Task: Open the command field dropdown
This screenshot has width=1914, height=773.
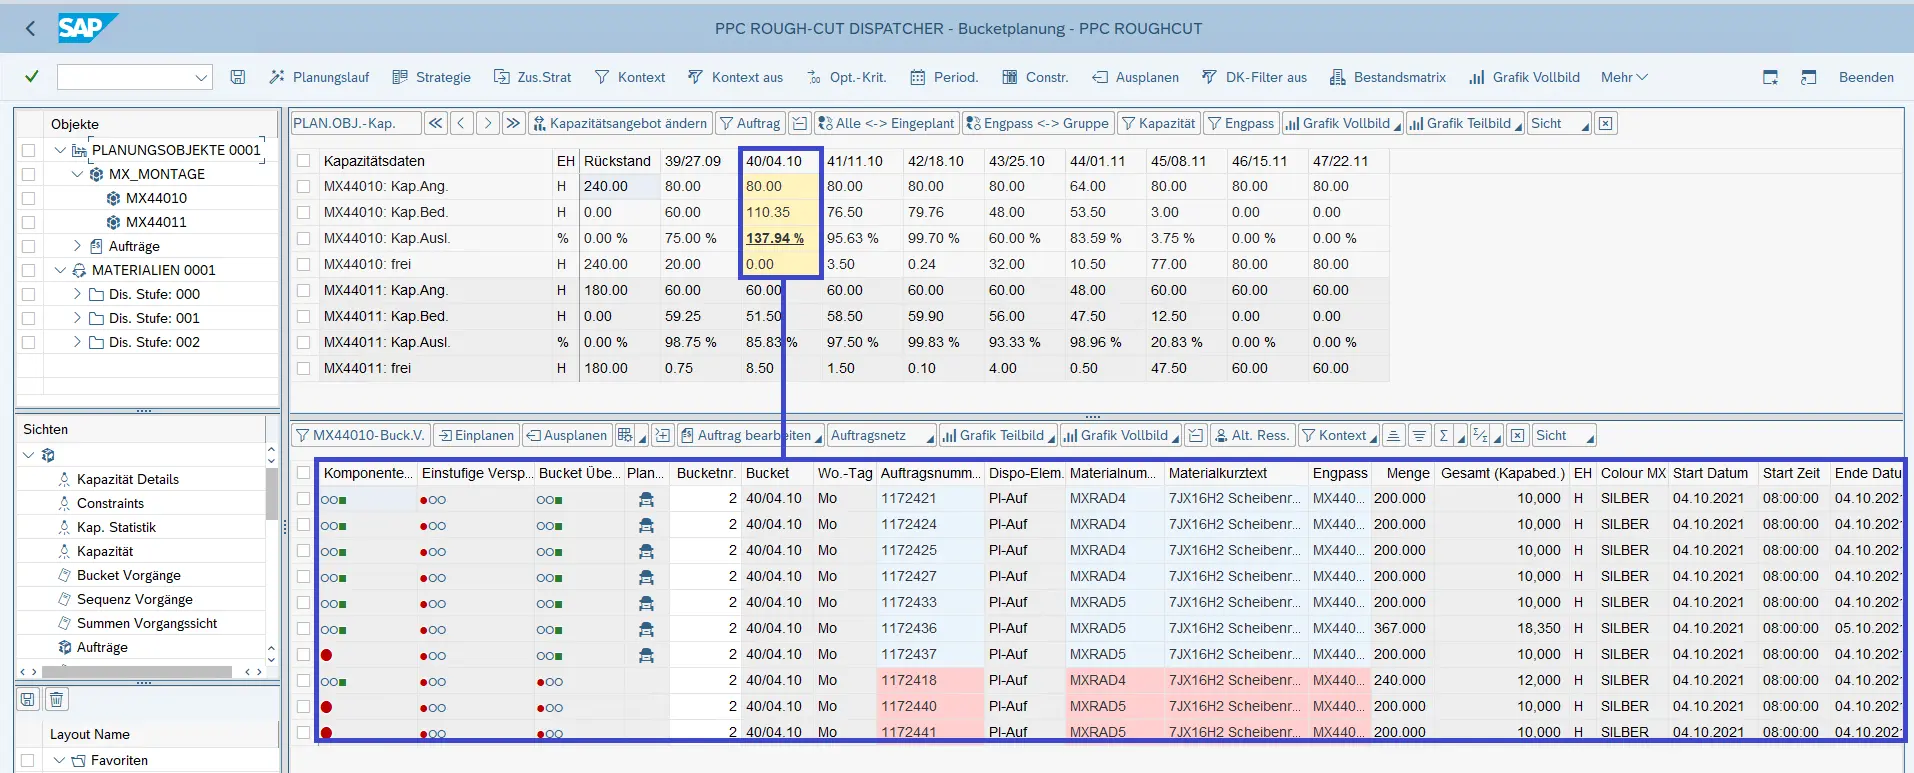Action: tap(201, 77)
